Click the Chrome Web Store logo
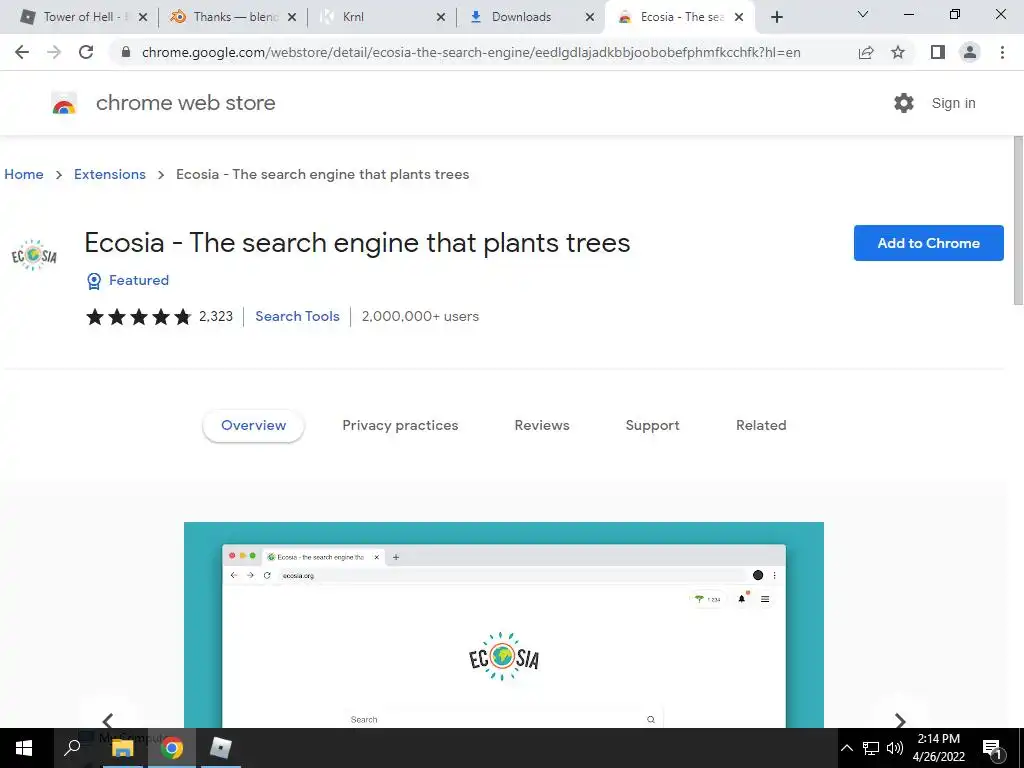1024x768 pixels. [x=64, y=104]
